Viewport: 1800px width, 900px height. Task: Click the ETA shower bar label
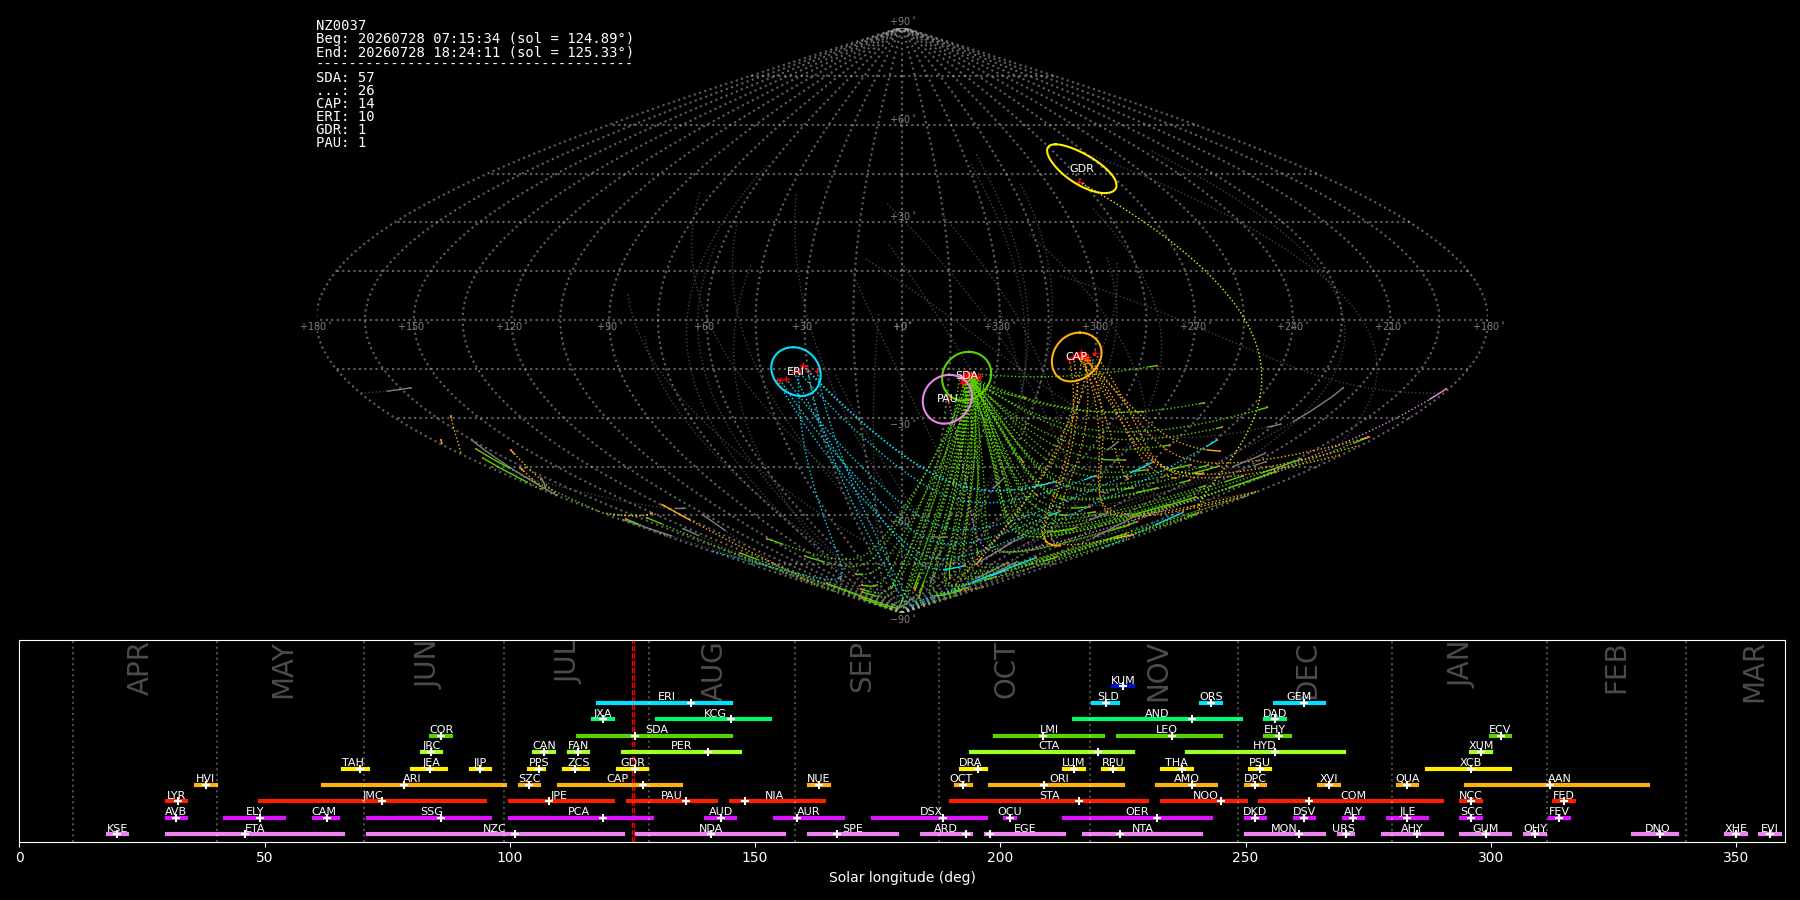pos(255,829)
